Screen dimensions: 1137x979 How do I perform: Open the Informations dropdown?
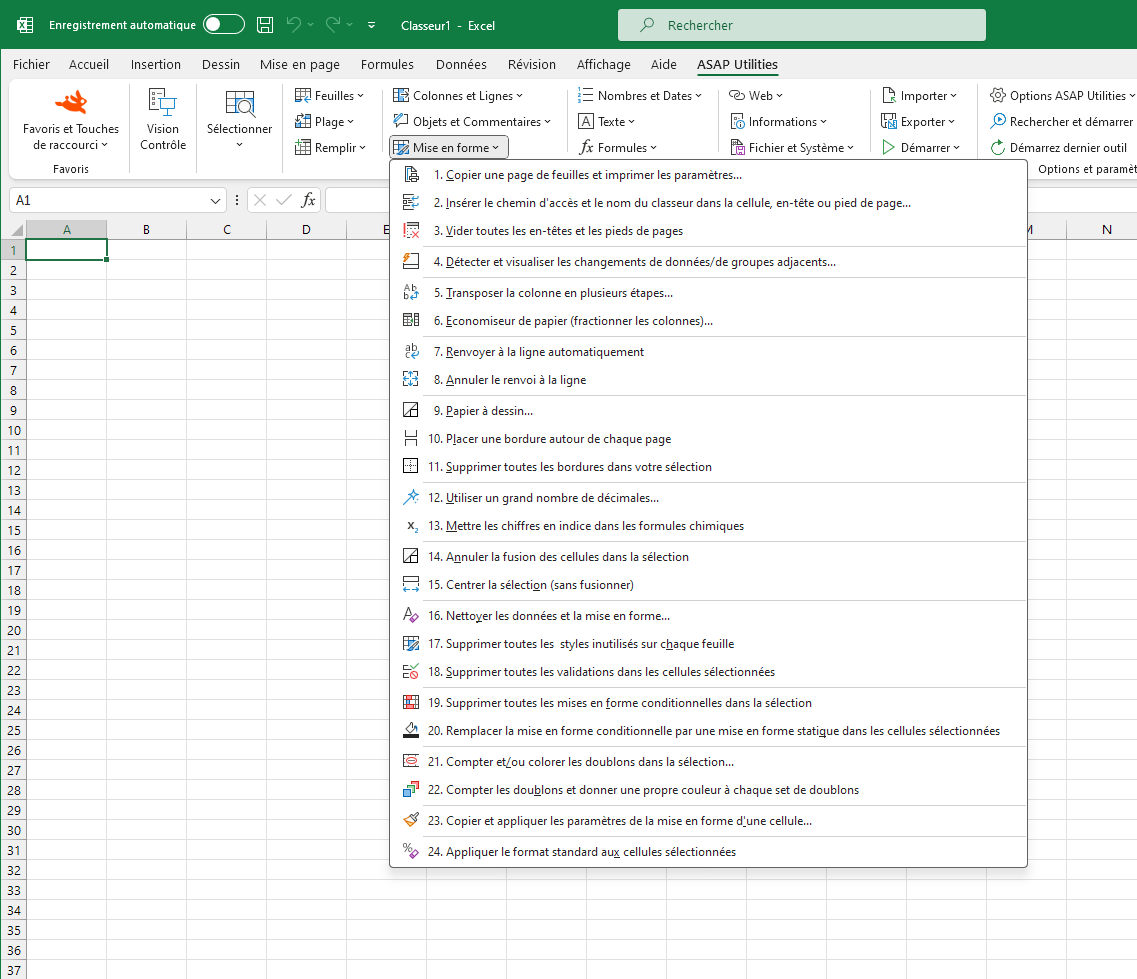(778, 122)
